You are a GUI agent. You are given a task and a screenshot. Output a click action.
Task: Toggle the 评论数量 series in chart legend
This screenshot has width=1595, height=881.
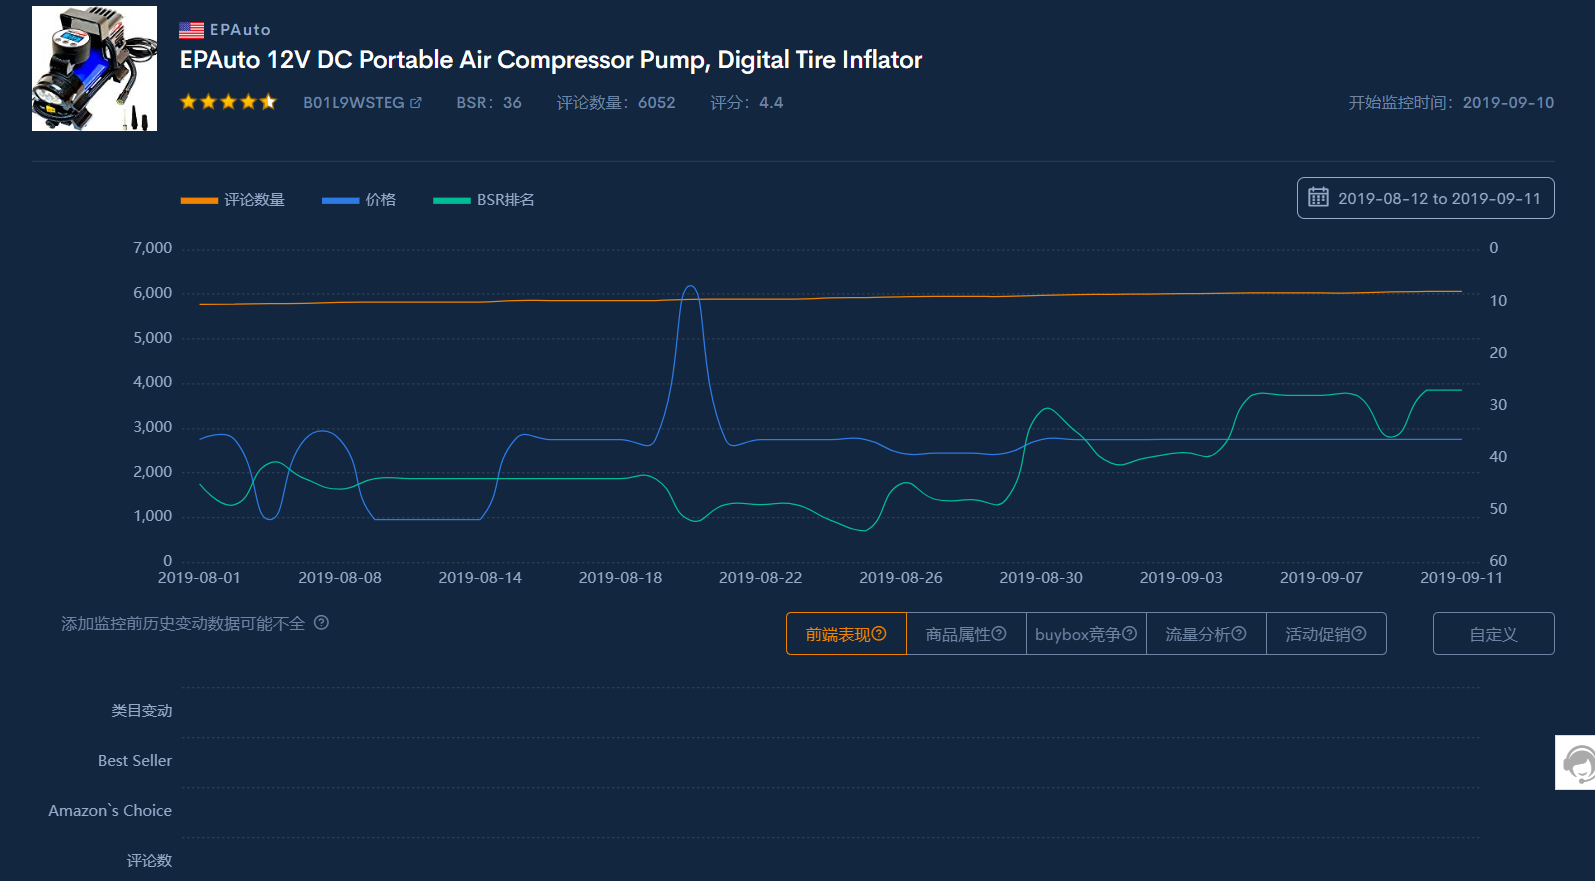[x=233, y=199]
